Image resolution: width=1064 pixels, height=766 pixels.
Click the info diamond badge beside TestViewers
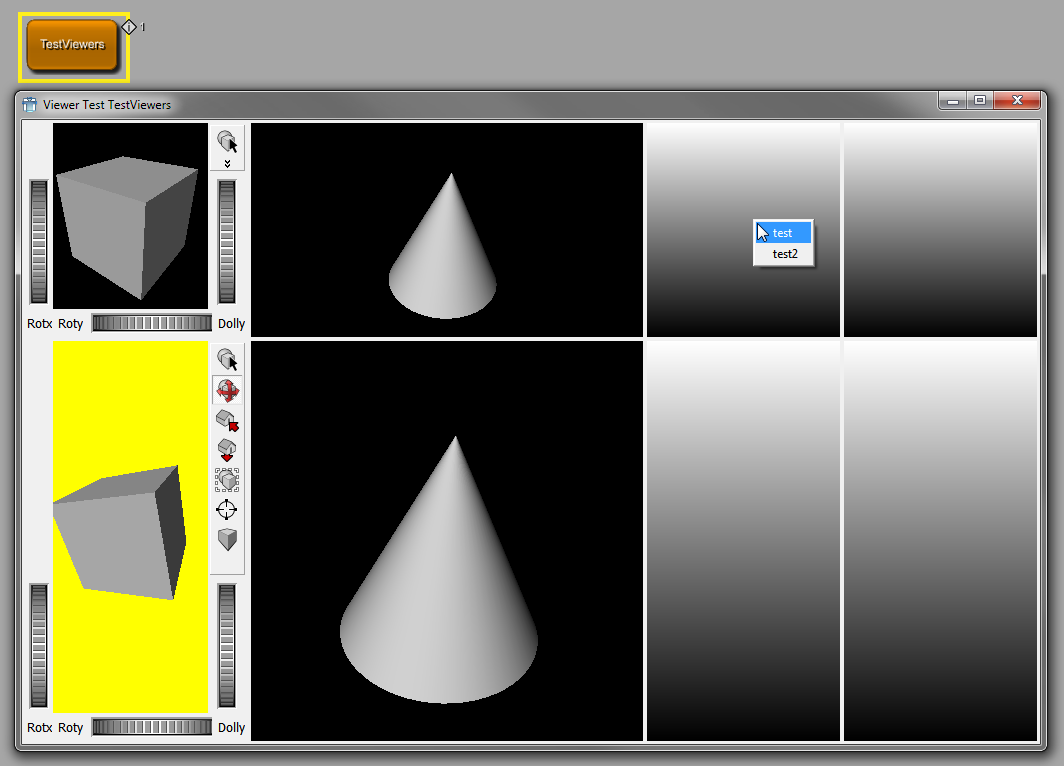click(x=129, y=27)
